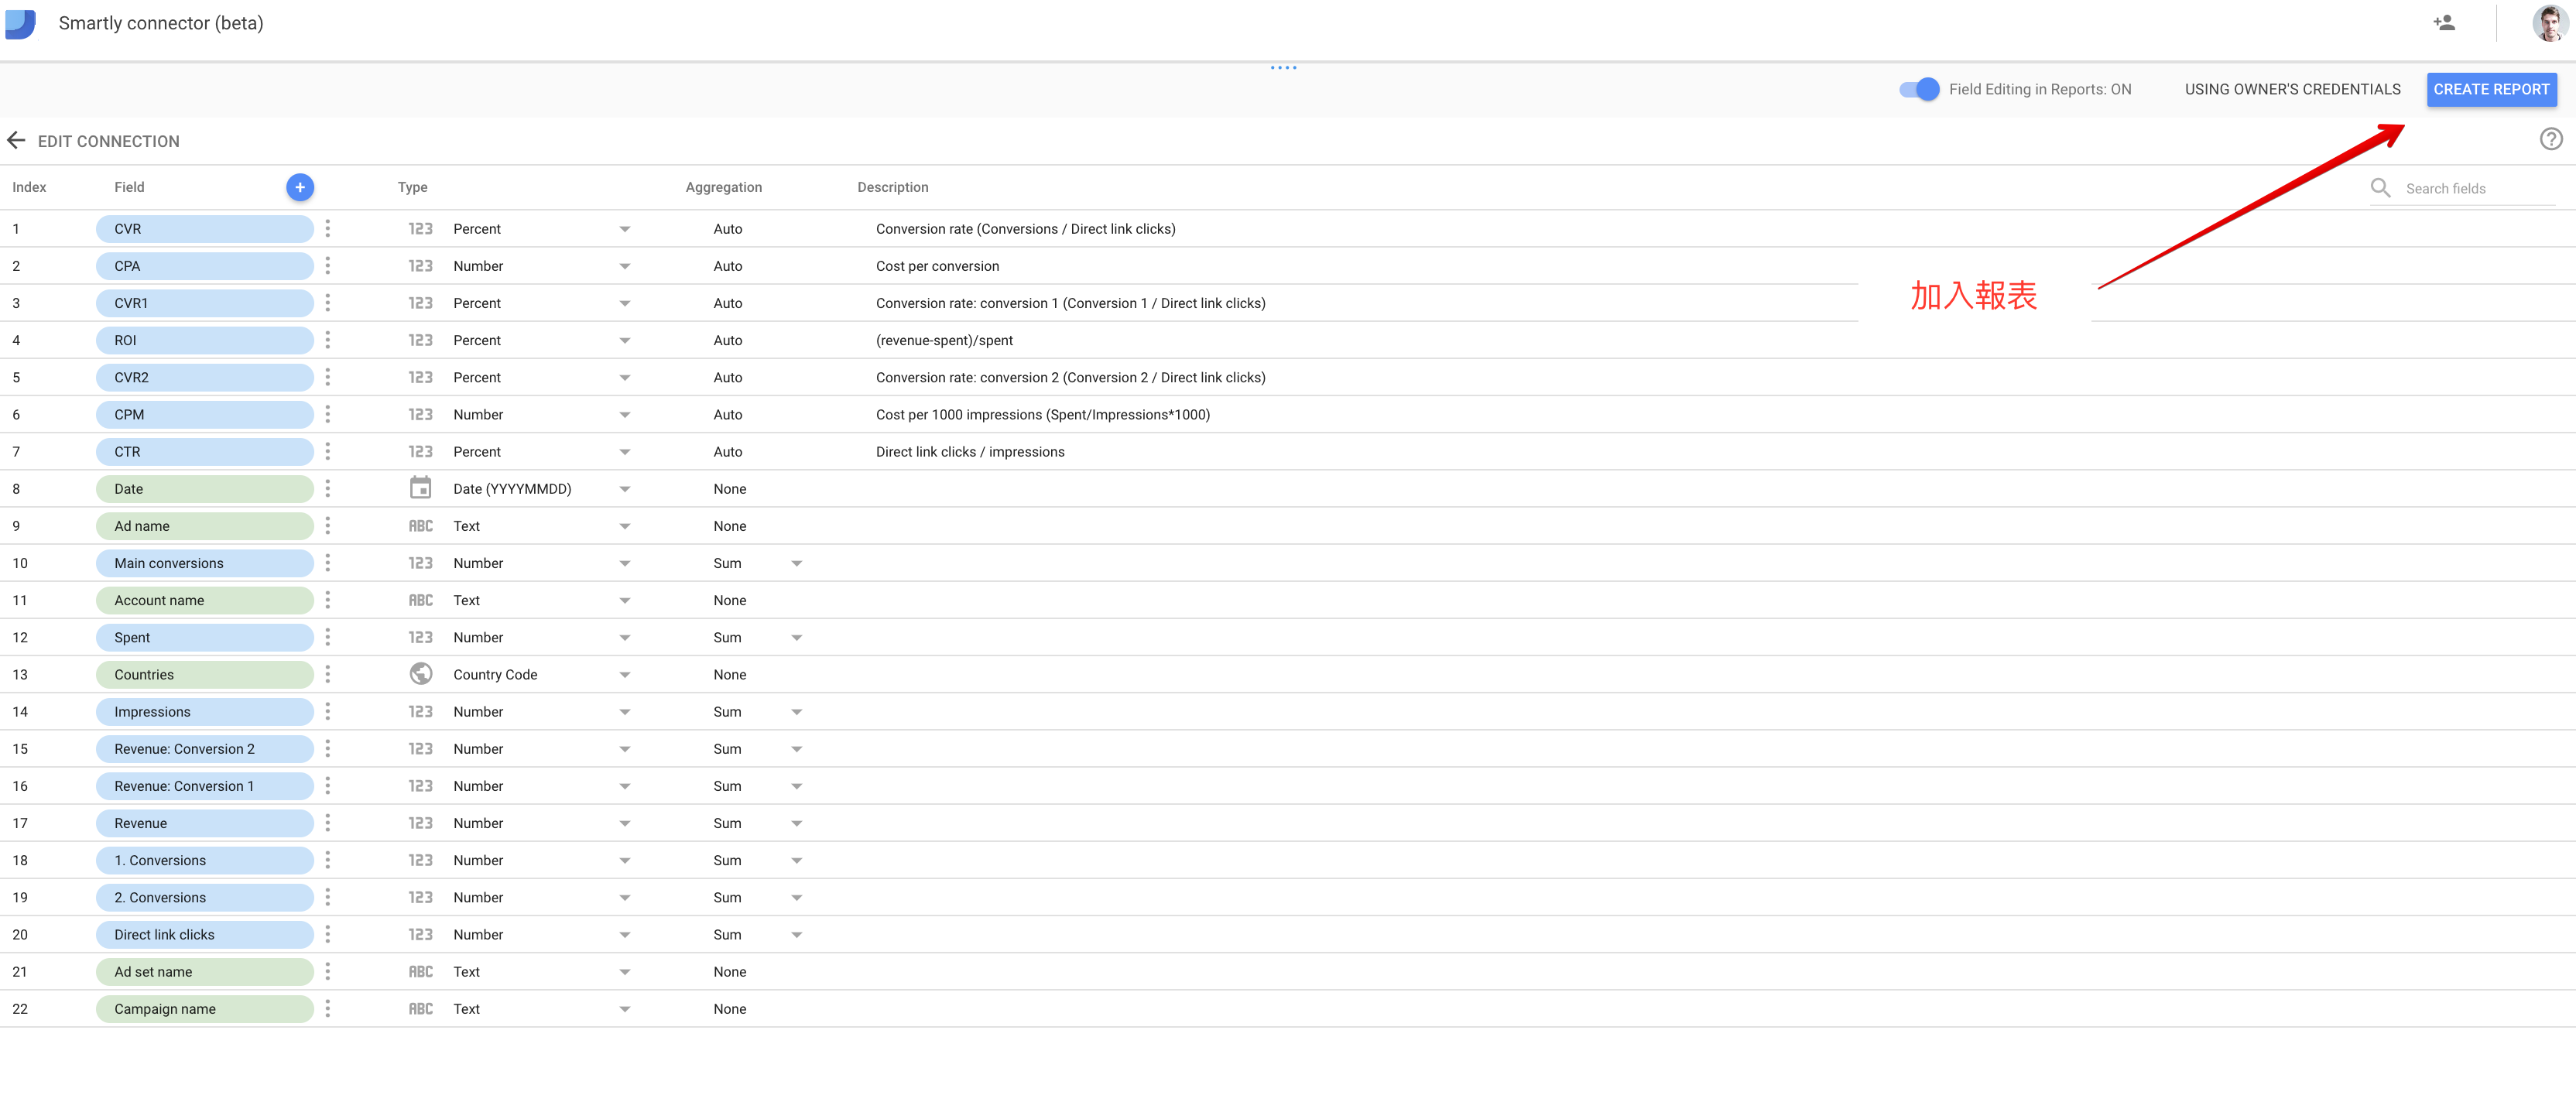Viewport: 2576px width, 1102px height.
Task: Expand Aggregation dropdown for Spent
Action: click(797, 637)
